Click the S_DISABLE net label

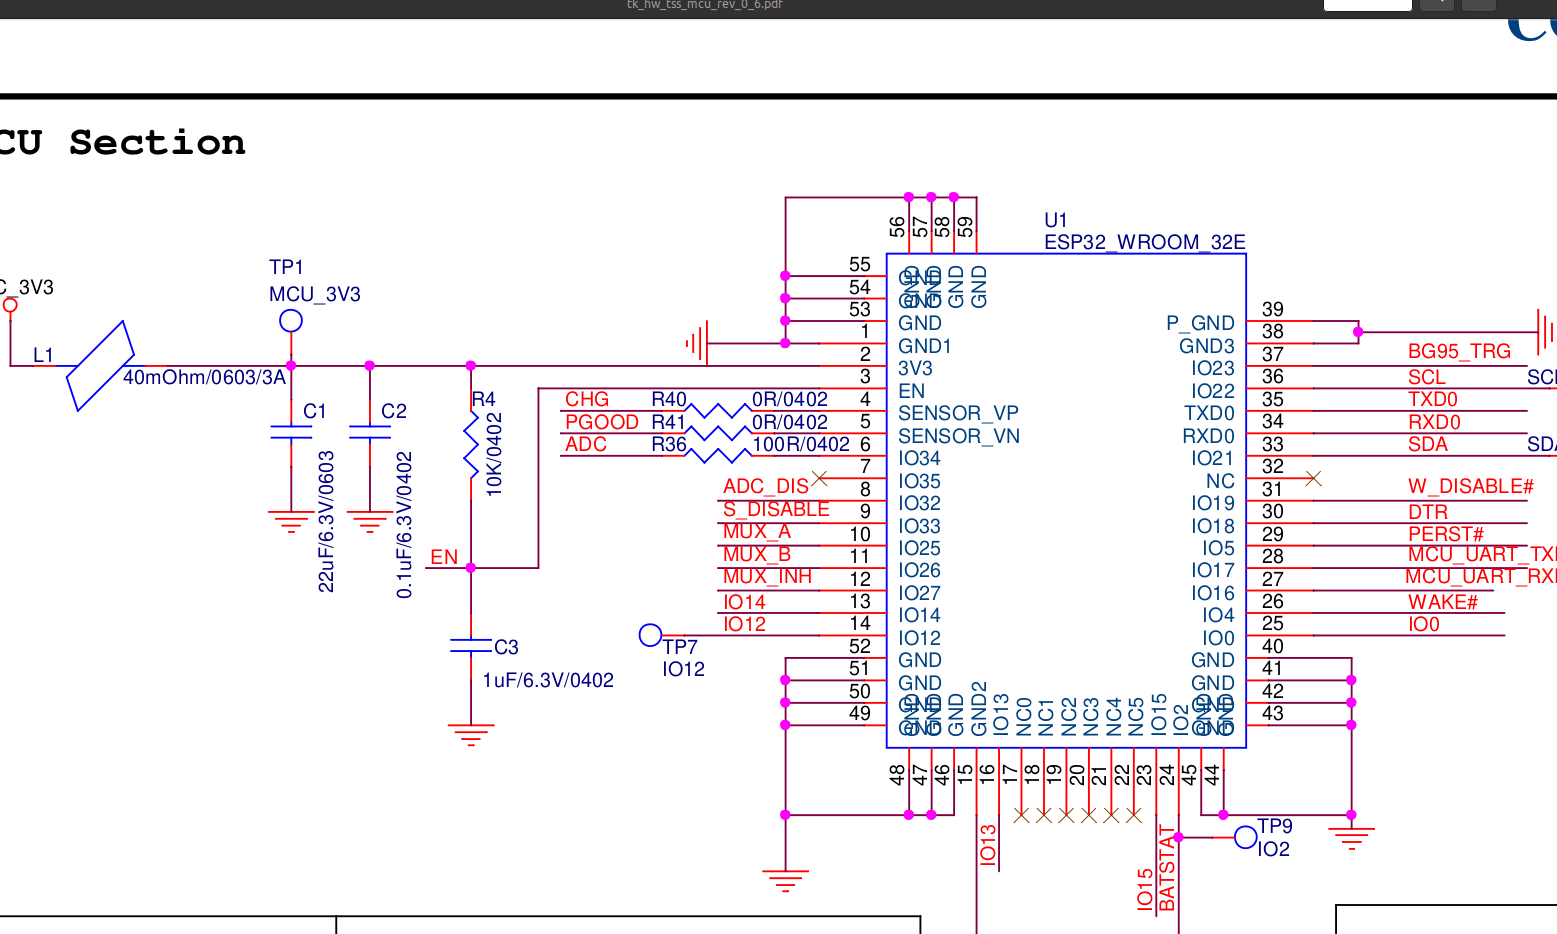tap(776, 509)
